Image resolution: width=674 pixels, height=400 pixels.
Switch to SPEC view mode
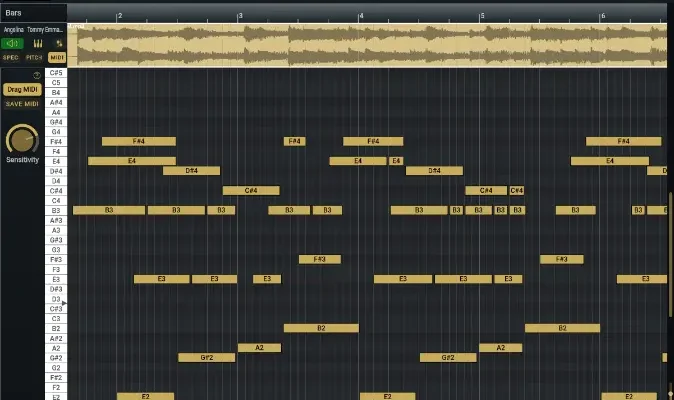tap(11, 58)
